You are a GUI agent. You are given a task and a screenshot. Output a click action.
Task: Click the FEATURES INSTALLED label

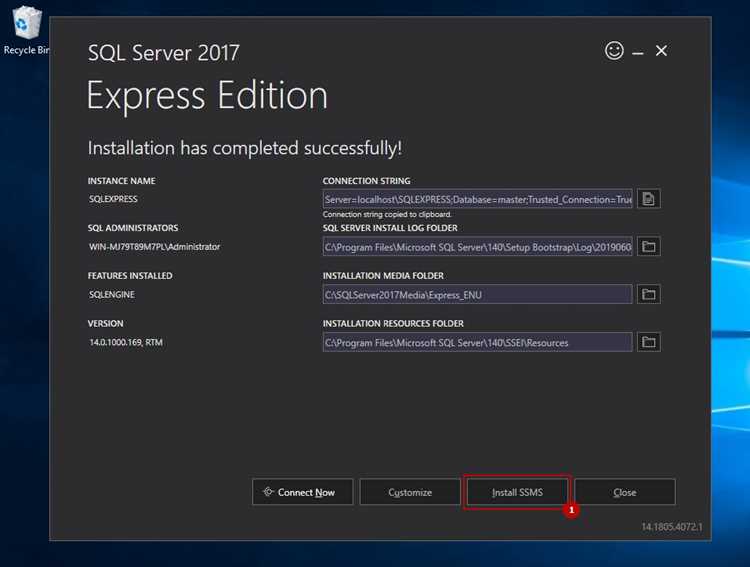130,276
